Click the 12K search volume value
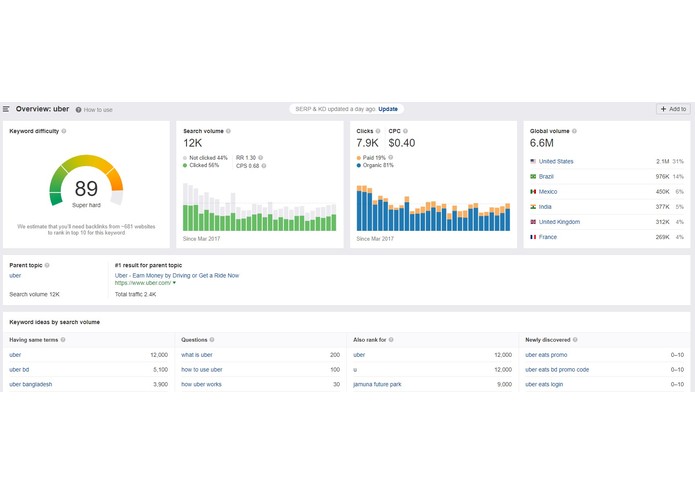The image size is (695, 494). point(192,143)
